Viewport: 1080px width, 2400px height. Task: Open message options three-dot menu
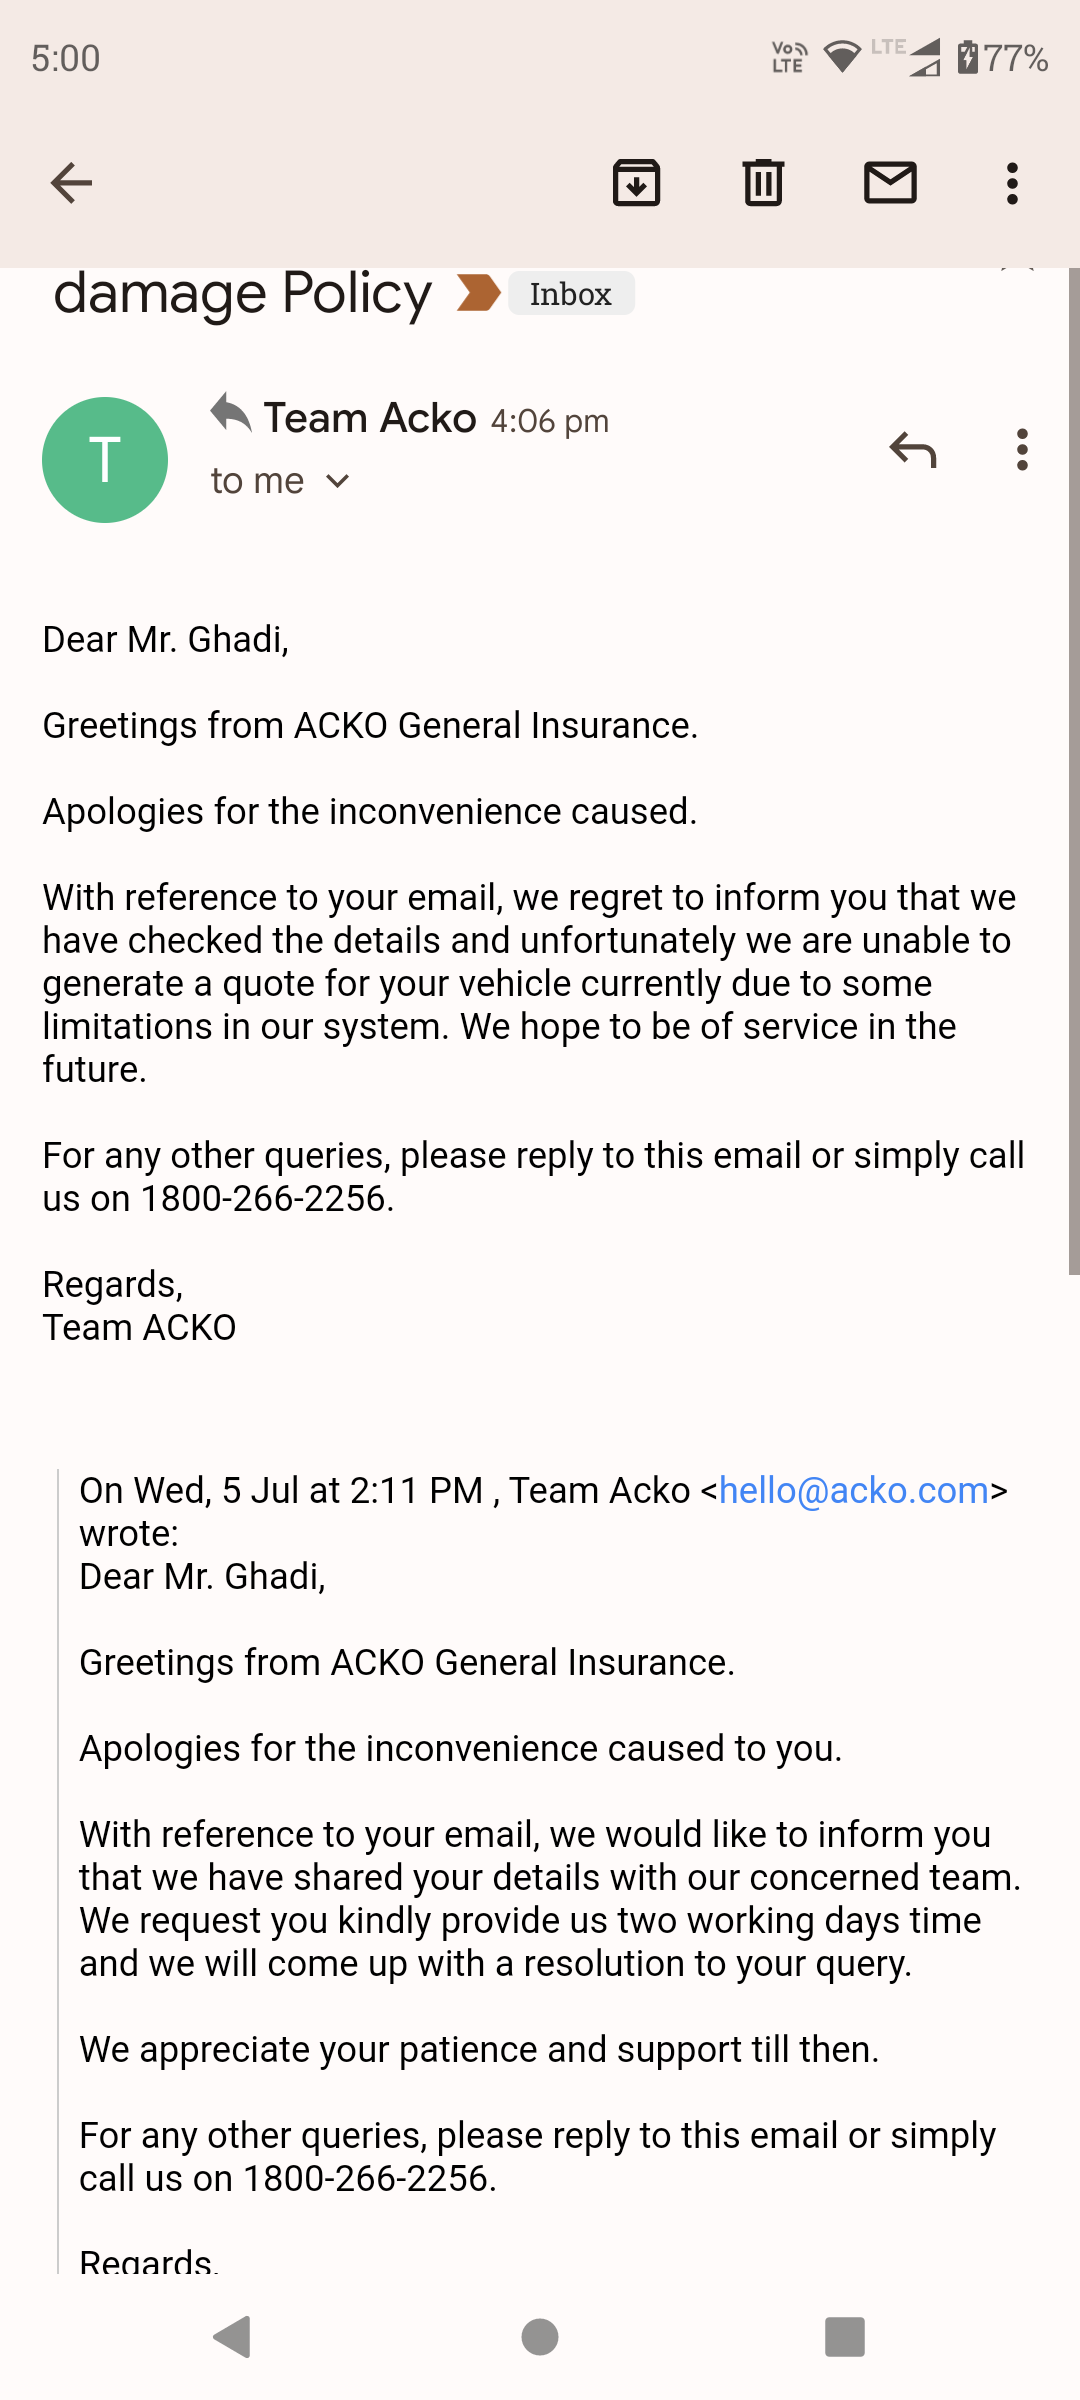click(x=1021, y=450)
